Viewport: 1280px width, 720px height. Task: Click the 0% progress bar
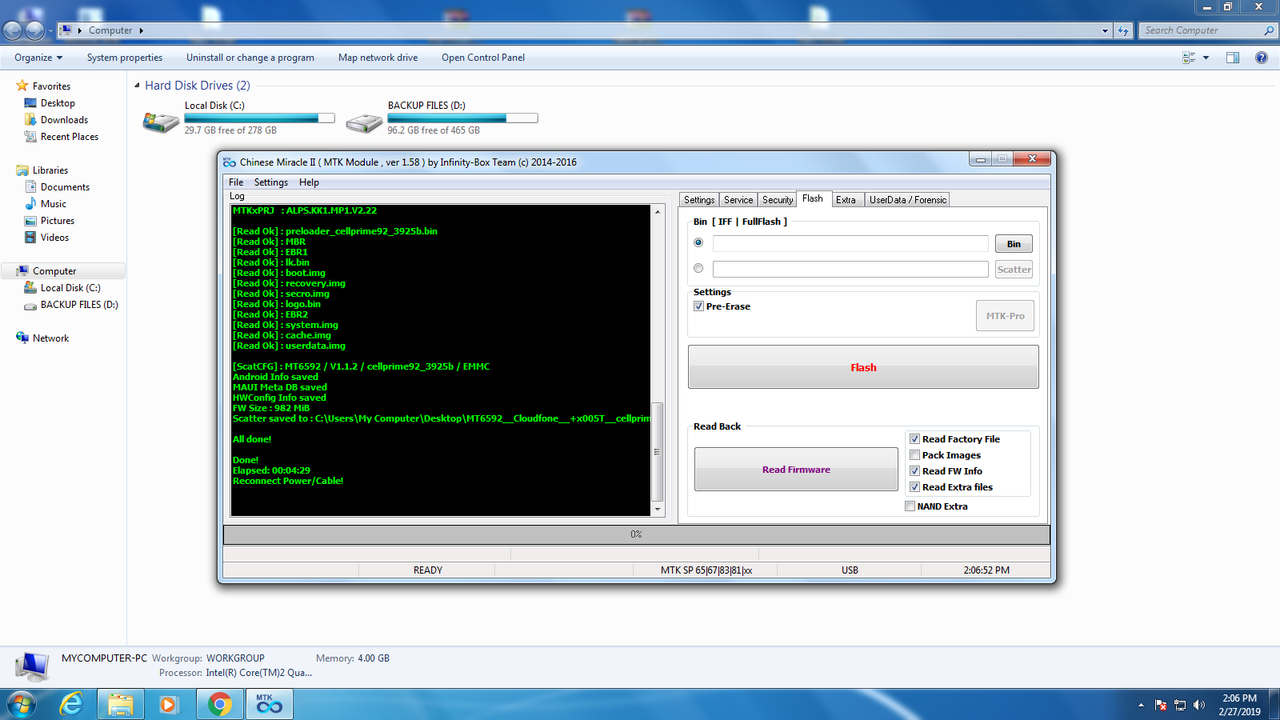pyautogui.click(x=636, y=534)
